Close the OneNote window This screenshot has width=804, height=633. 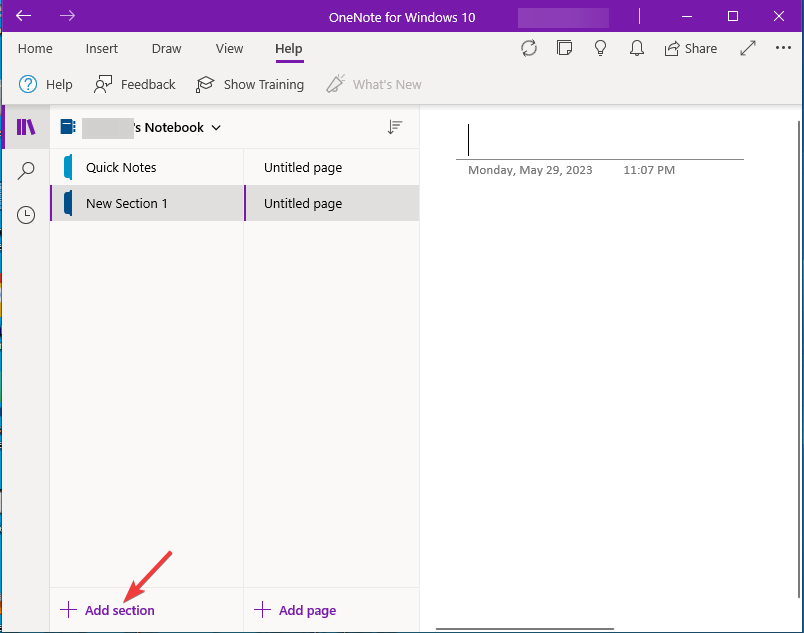(778, 16)
